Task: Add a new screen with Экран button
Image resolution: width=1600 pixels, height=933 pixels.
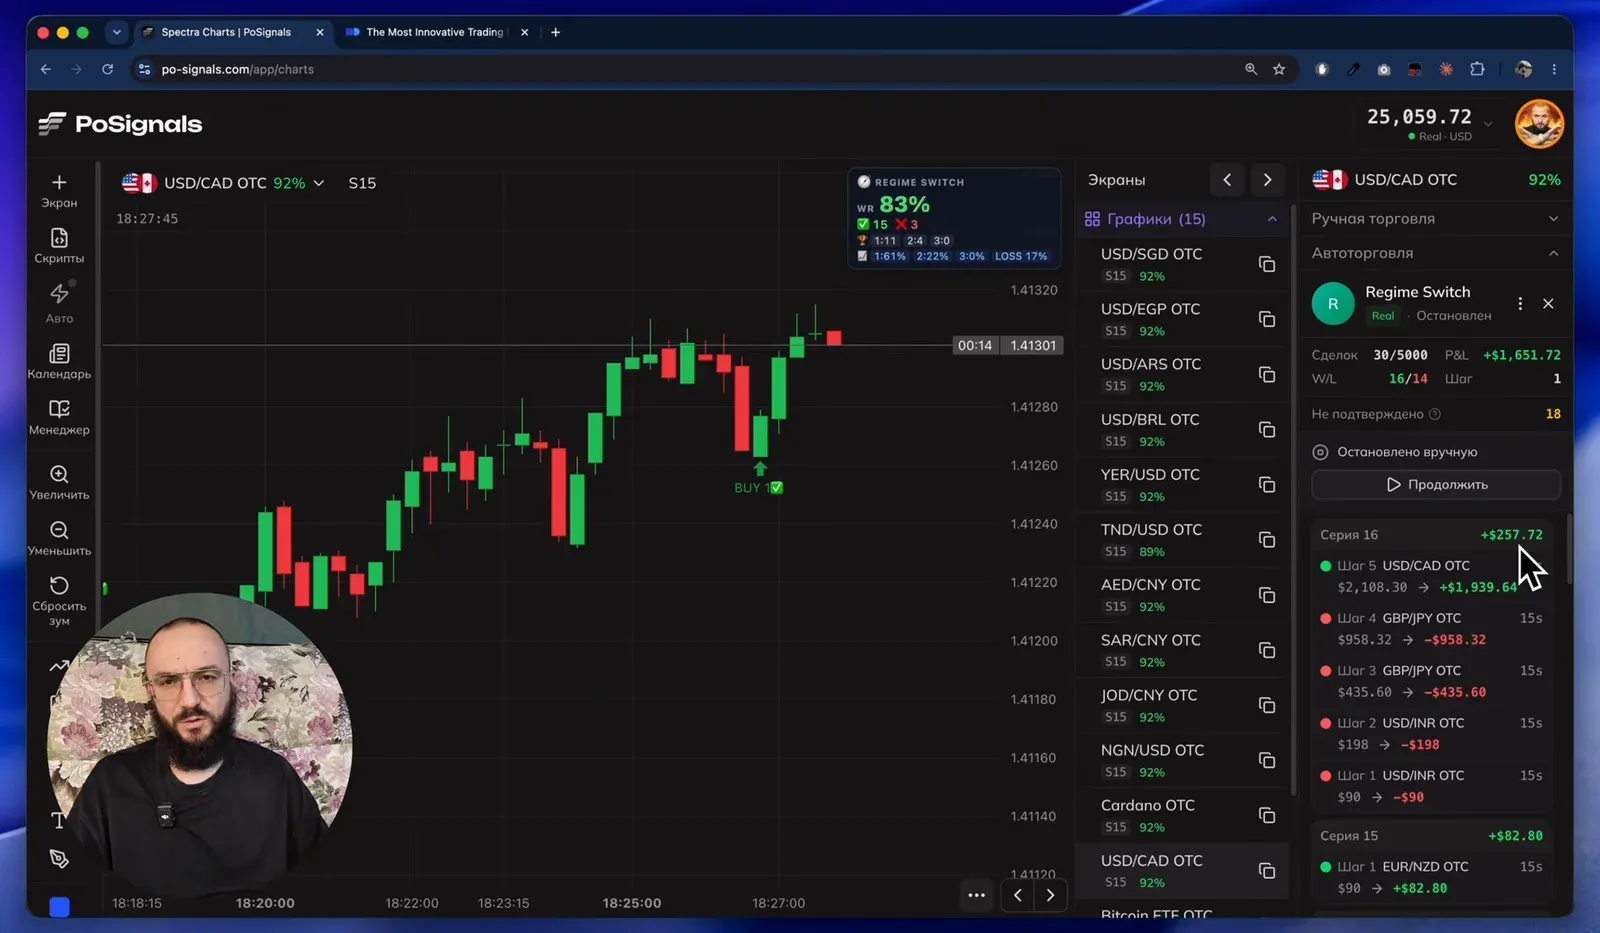Action: pyautogui.click(x=59, y=190)
